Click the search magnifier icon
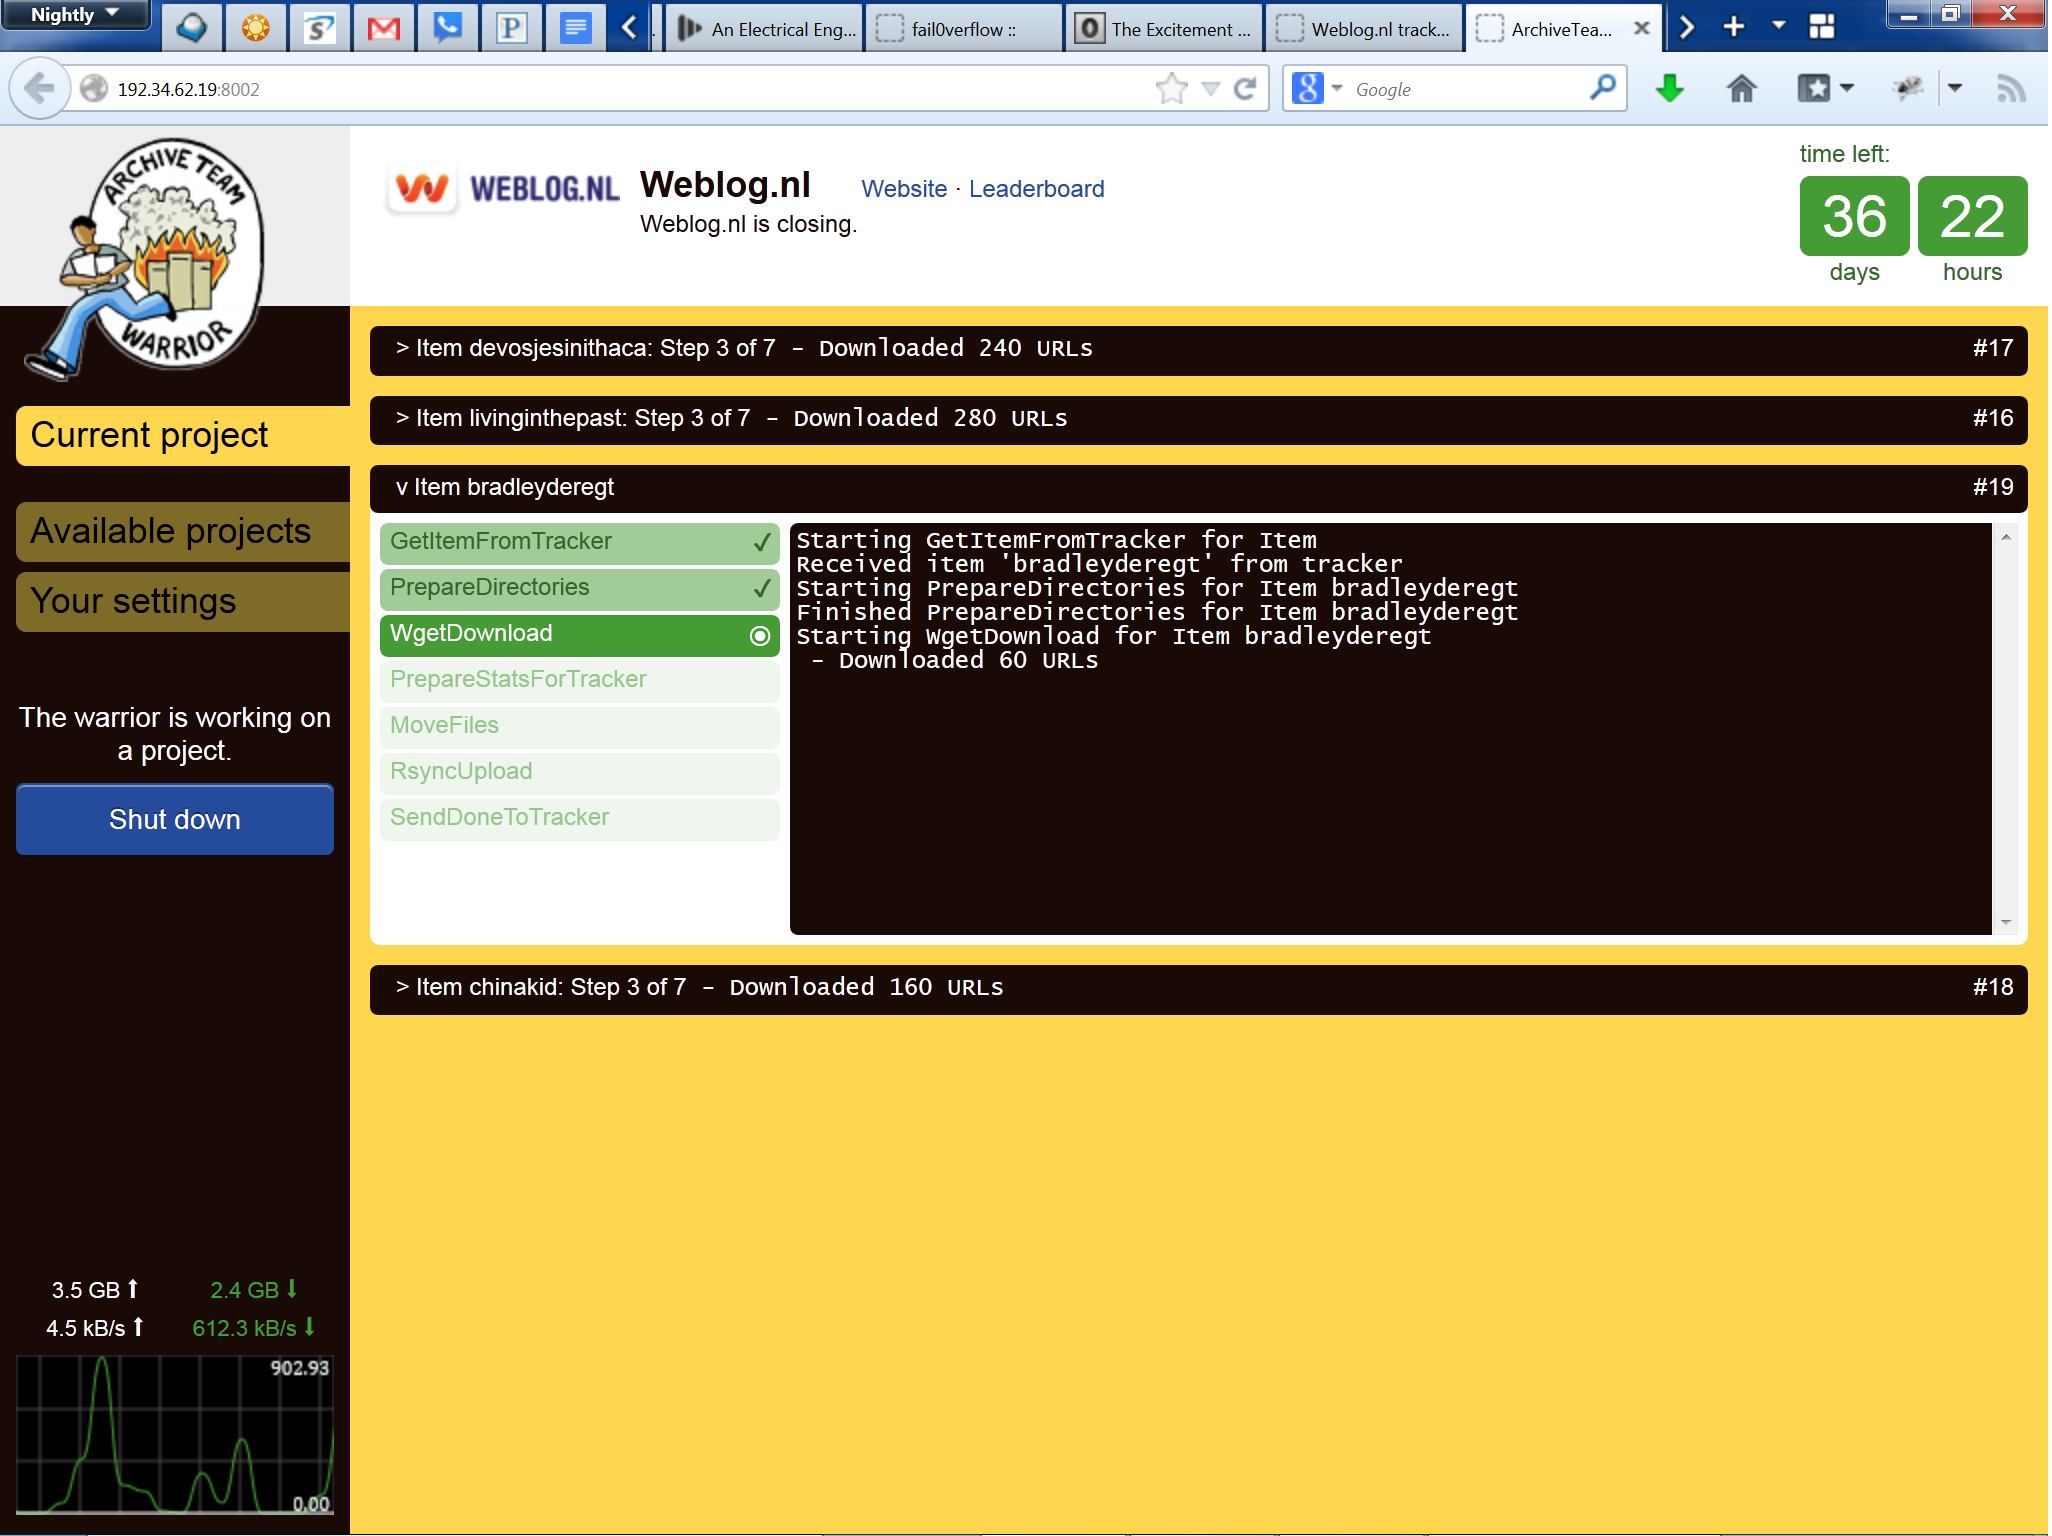Image resolution: width=2052 pixels, height=1536 pixels. pos(1602,88)
